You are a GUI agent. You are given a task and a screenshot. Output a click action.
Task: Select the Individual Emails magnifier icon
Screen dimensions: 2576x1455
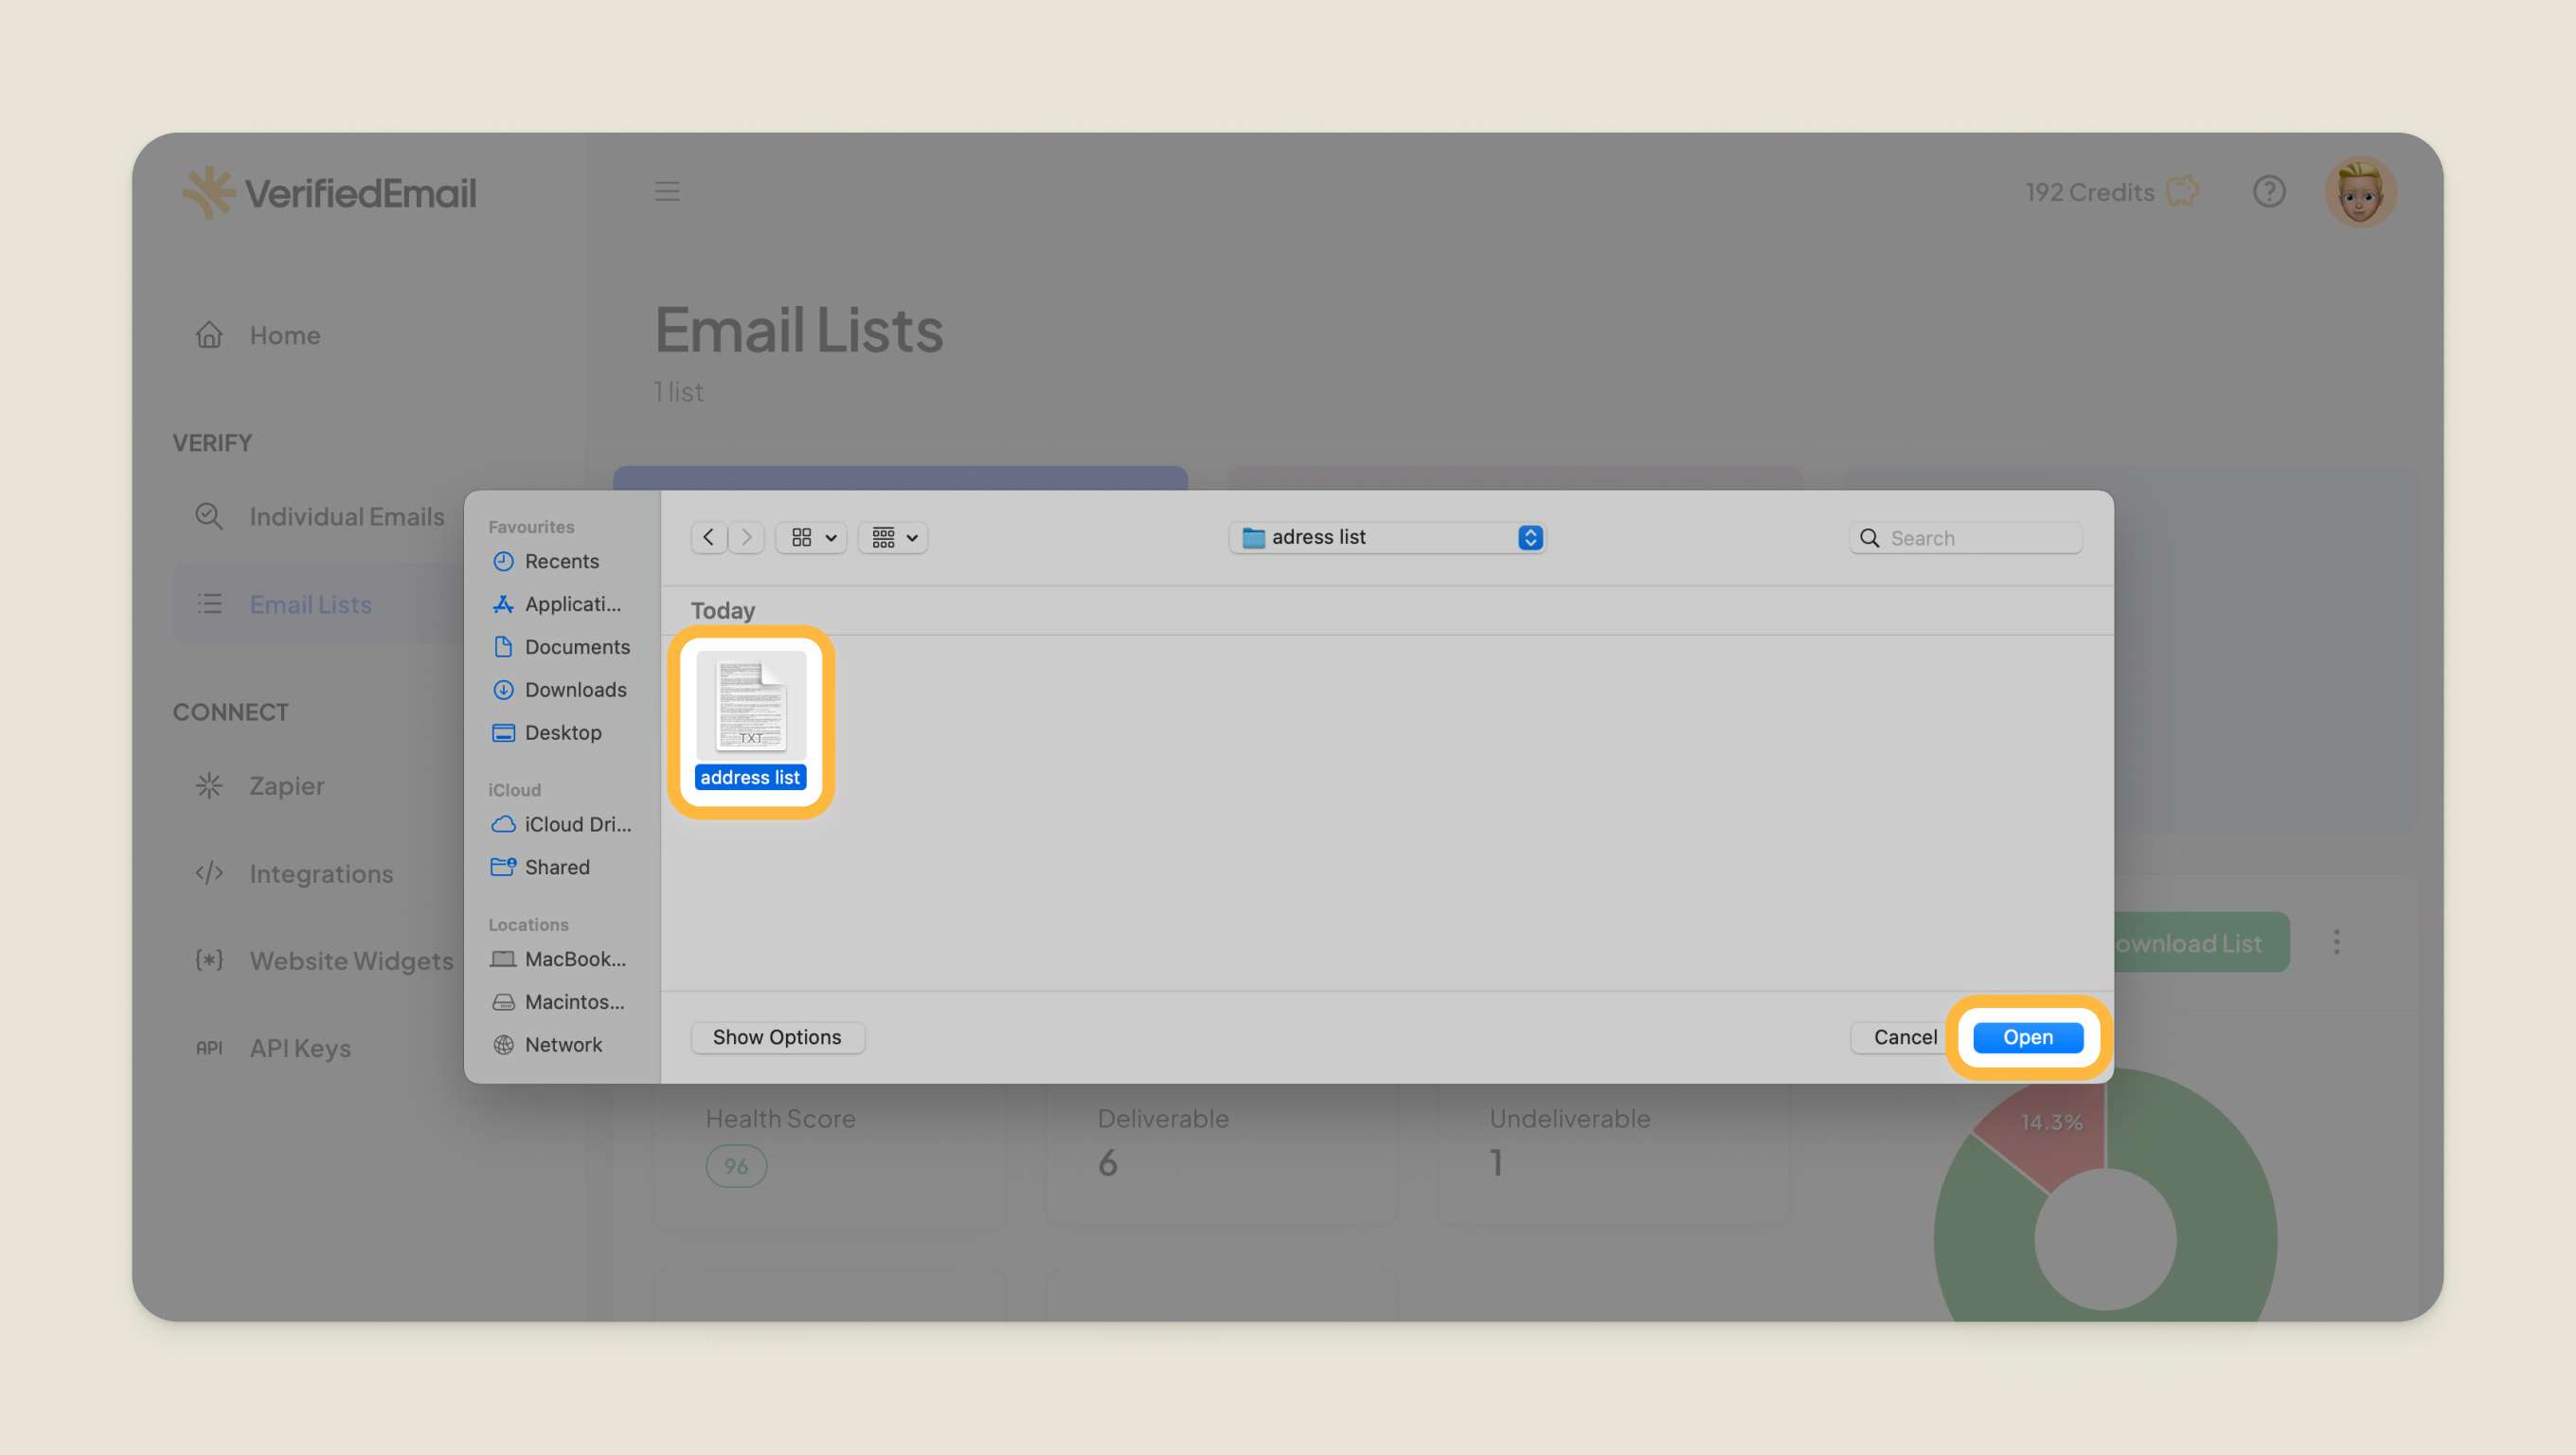209,516
